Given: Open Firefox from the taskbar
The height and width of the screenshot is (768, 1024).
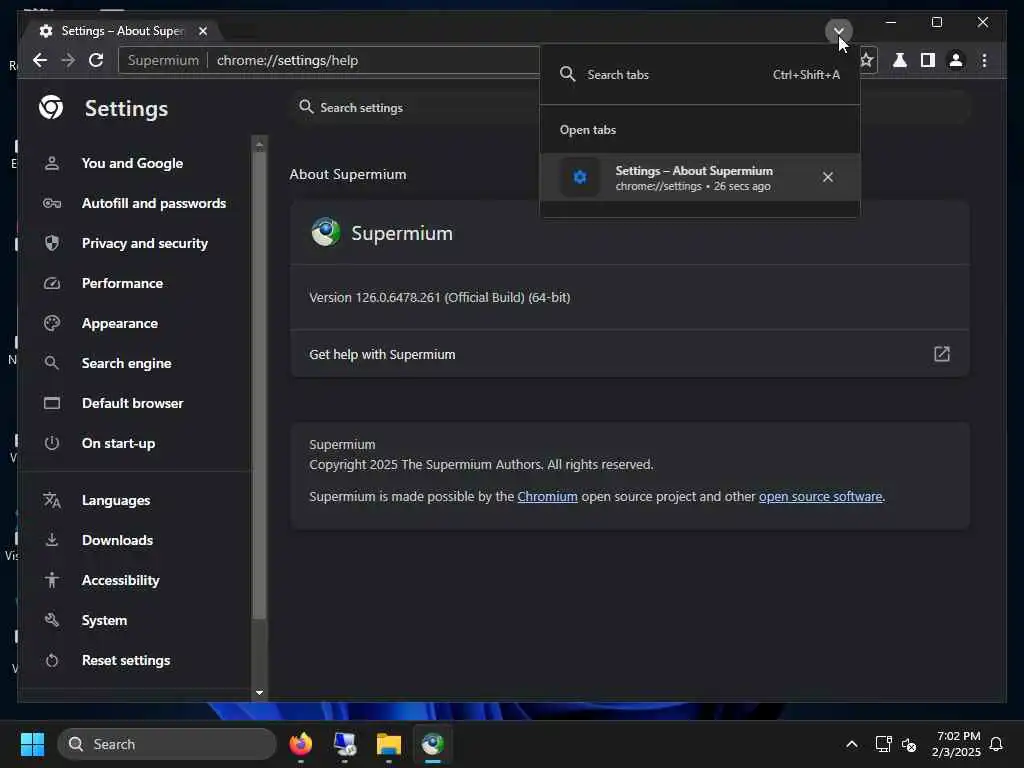Looking at the screenshot, I should click(300, 744).
